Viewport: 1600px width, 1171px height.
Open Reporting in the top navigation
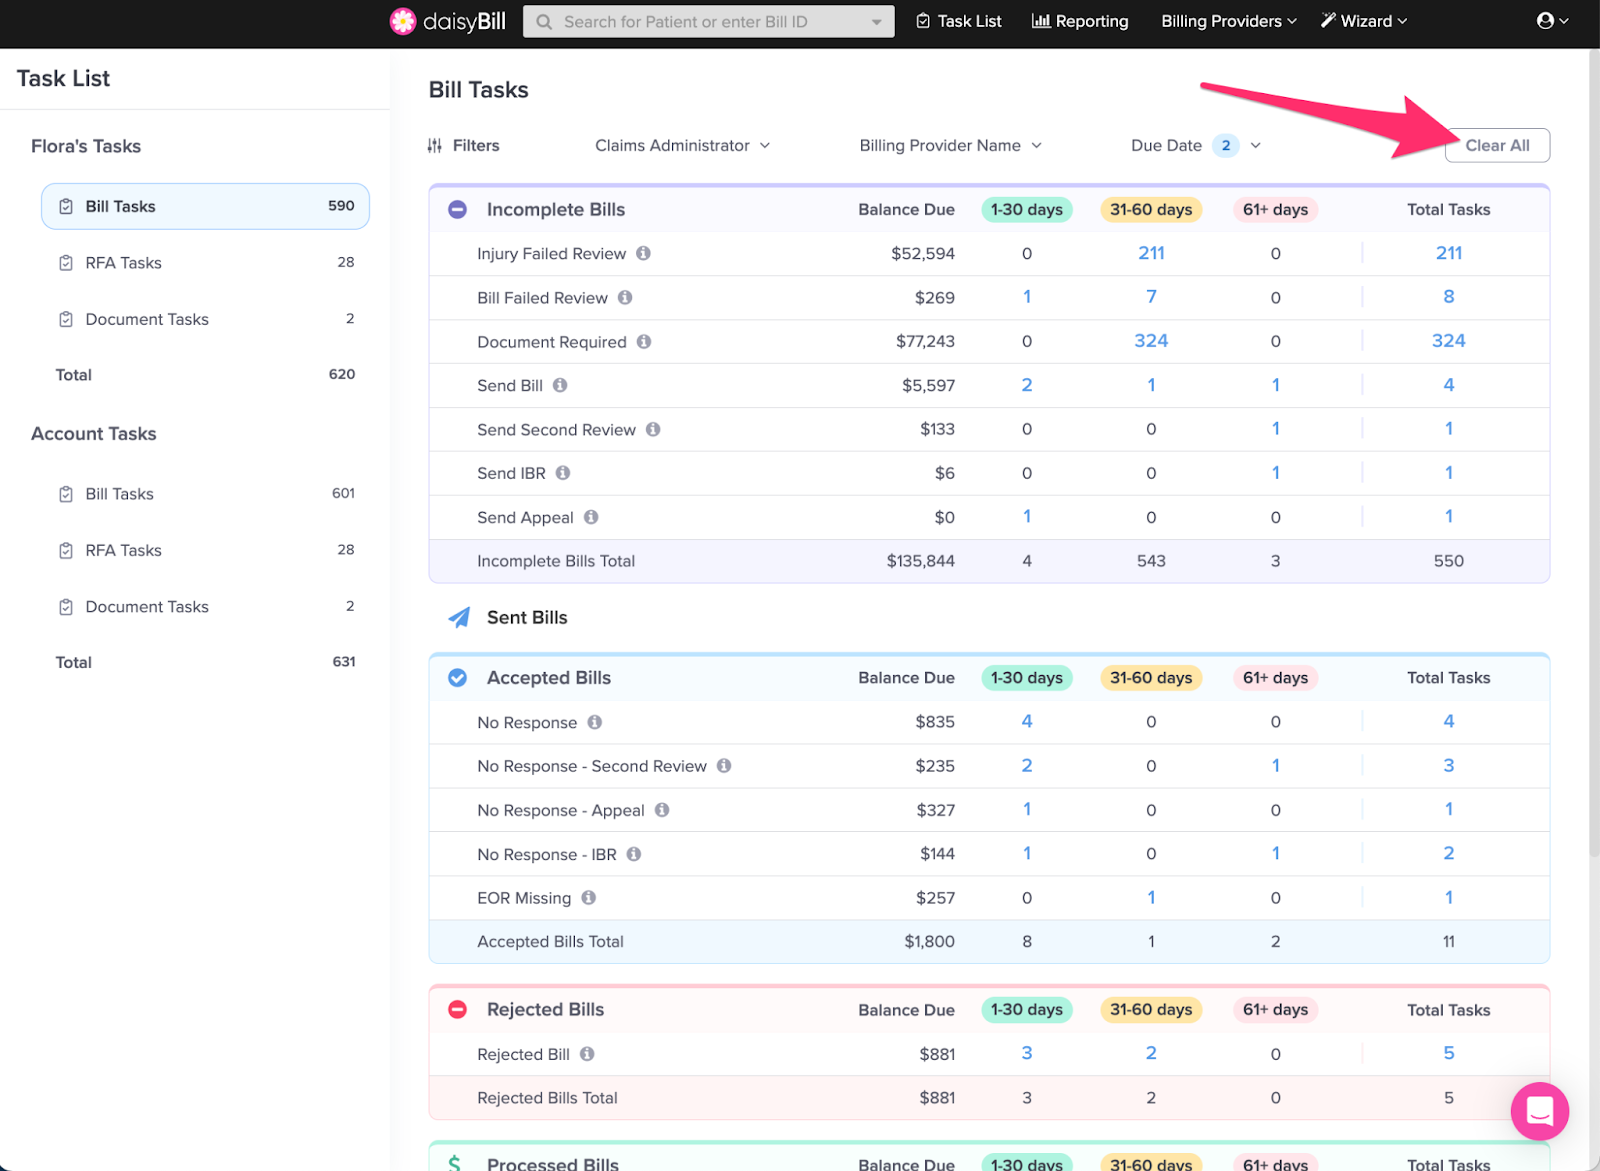point(1080,21)
